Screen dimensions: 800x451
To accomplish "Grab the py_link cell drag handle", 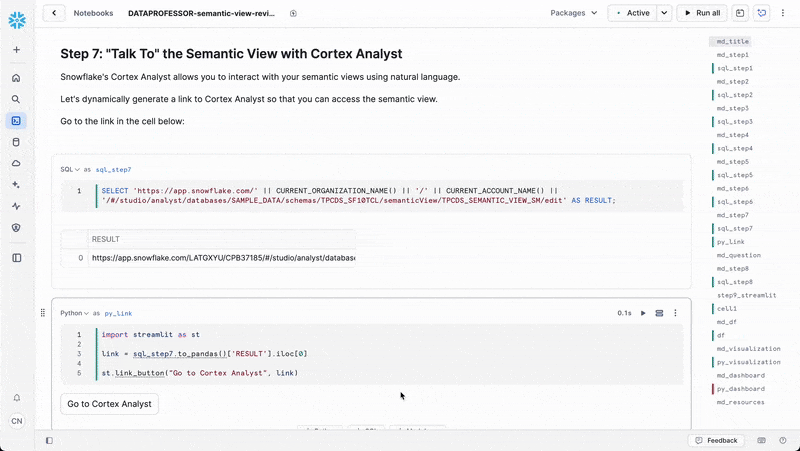I will tap(43, 313).
